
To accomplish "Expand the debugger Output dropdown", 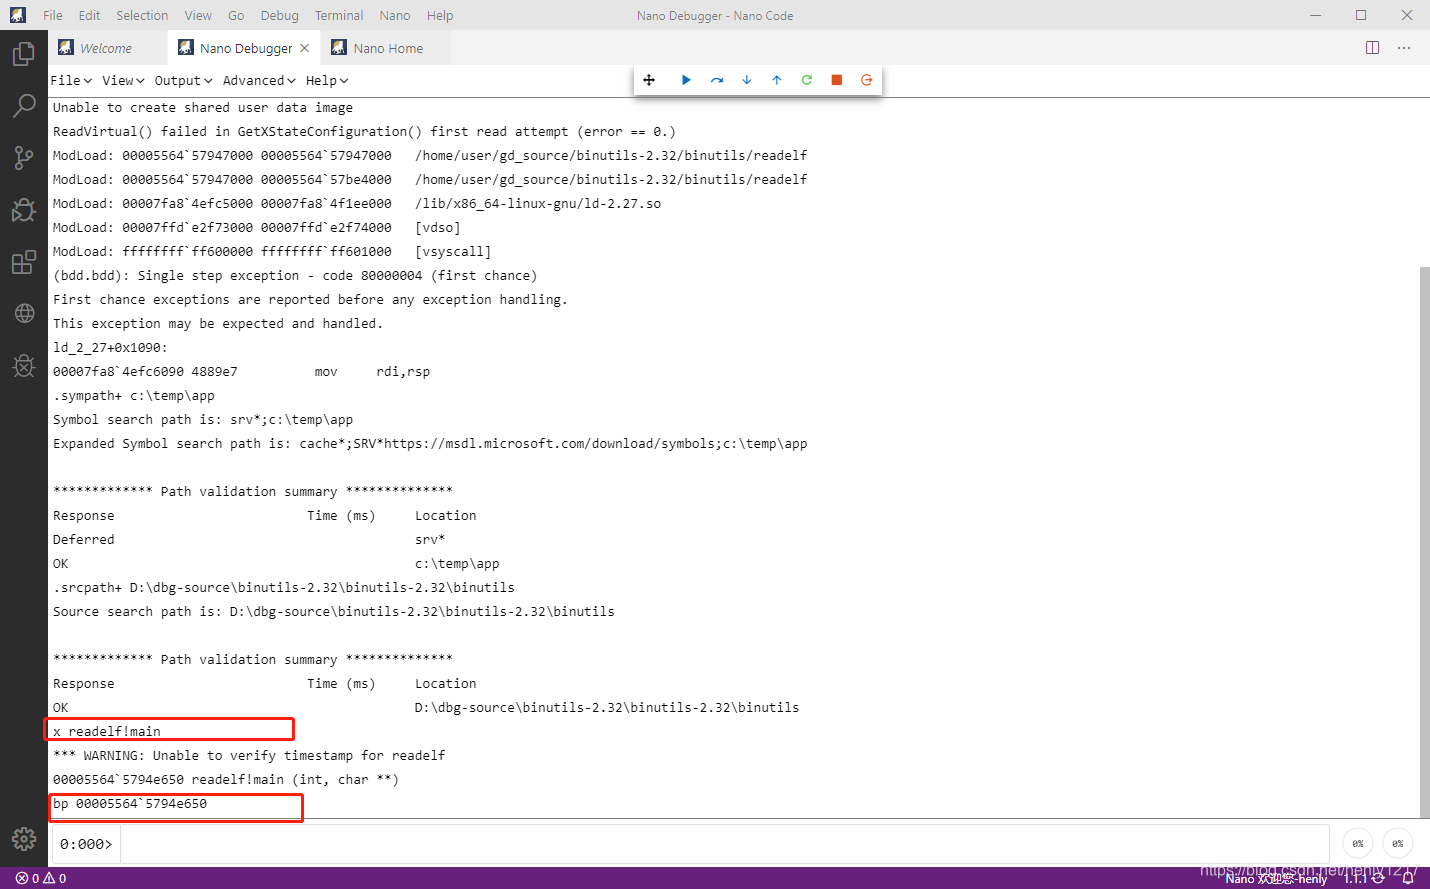I will (183, 81).
